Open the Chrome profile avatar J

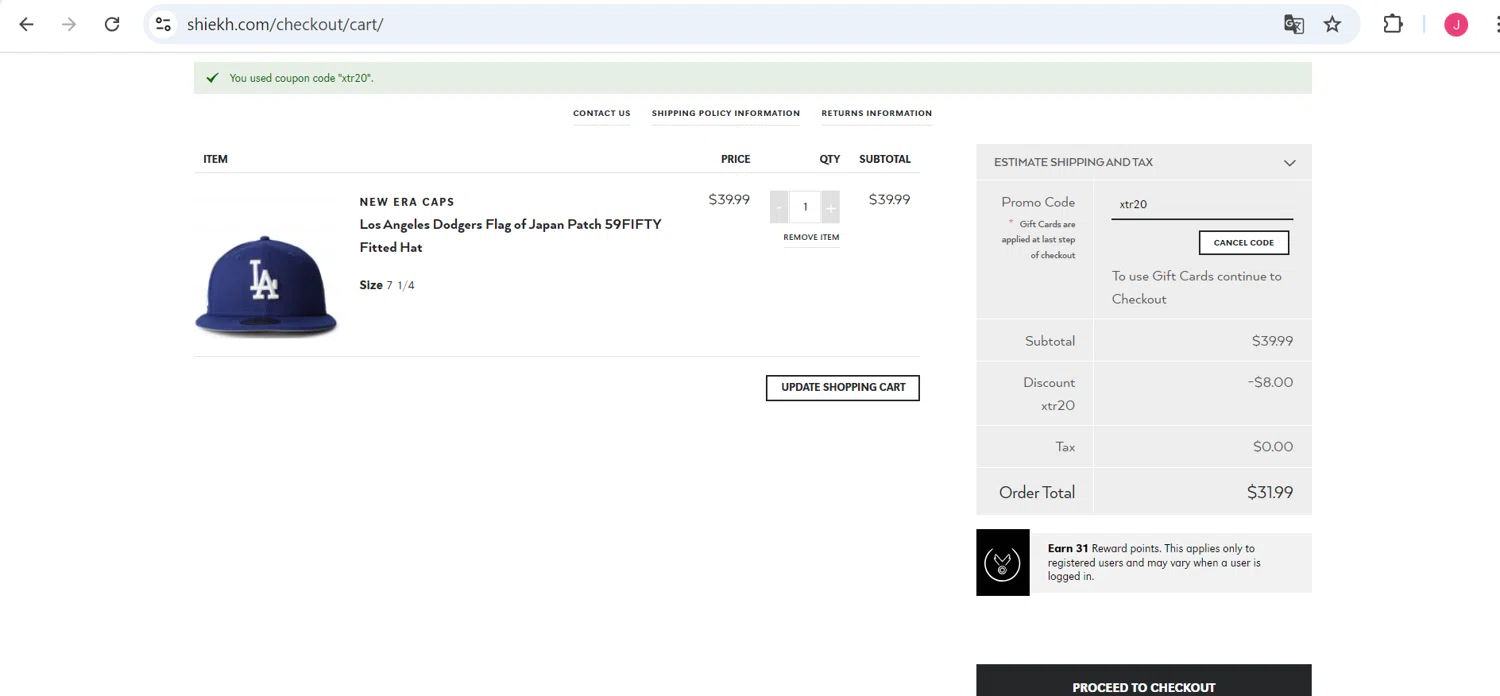click(x=1456, y=24)
